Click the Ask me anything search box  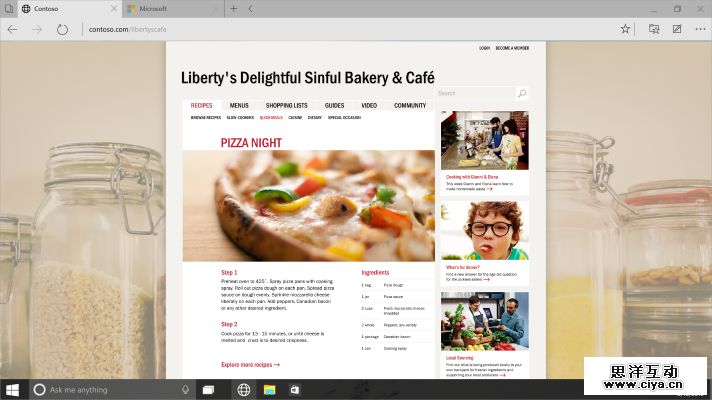point(112,390)
